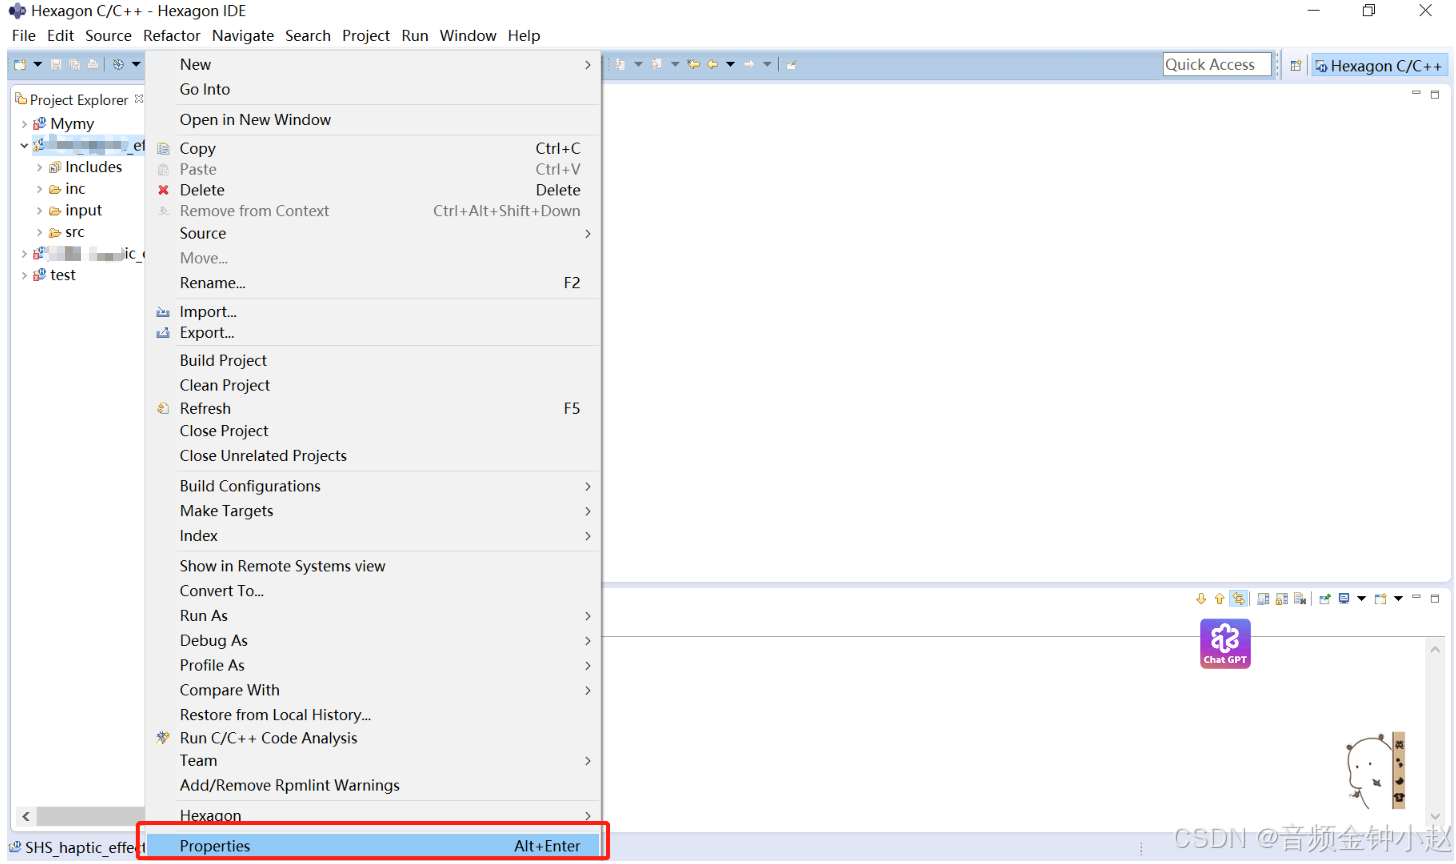Toggle the console wrap/link icon

point(1239,599)
